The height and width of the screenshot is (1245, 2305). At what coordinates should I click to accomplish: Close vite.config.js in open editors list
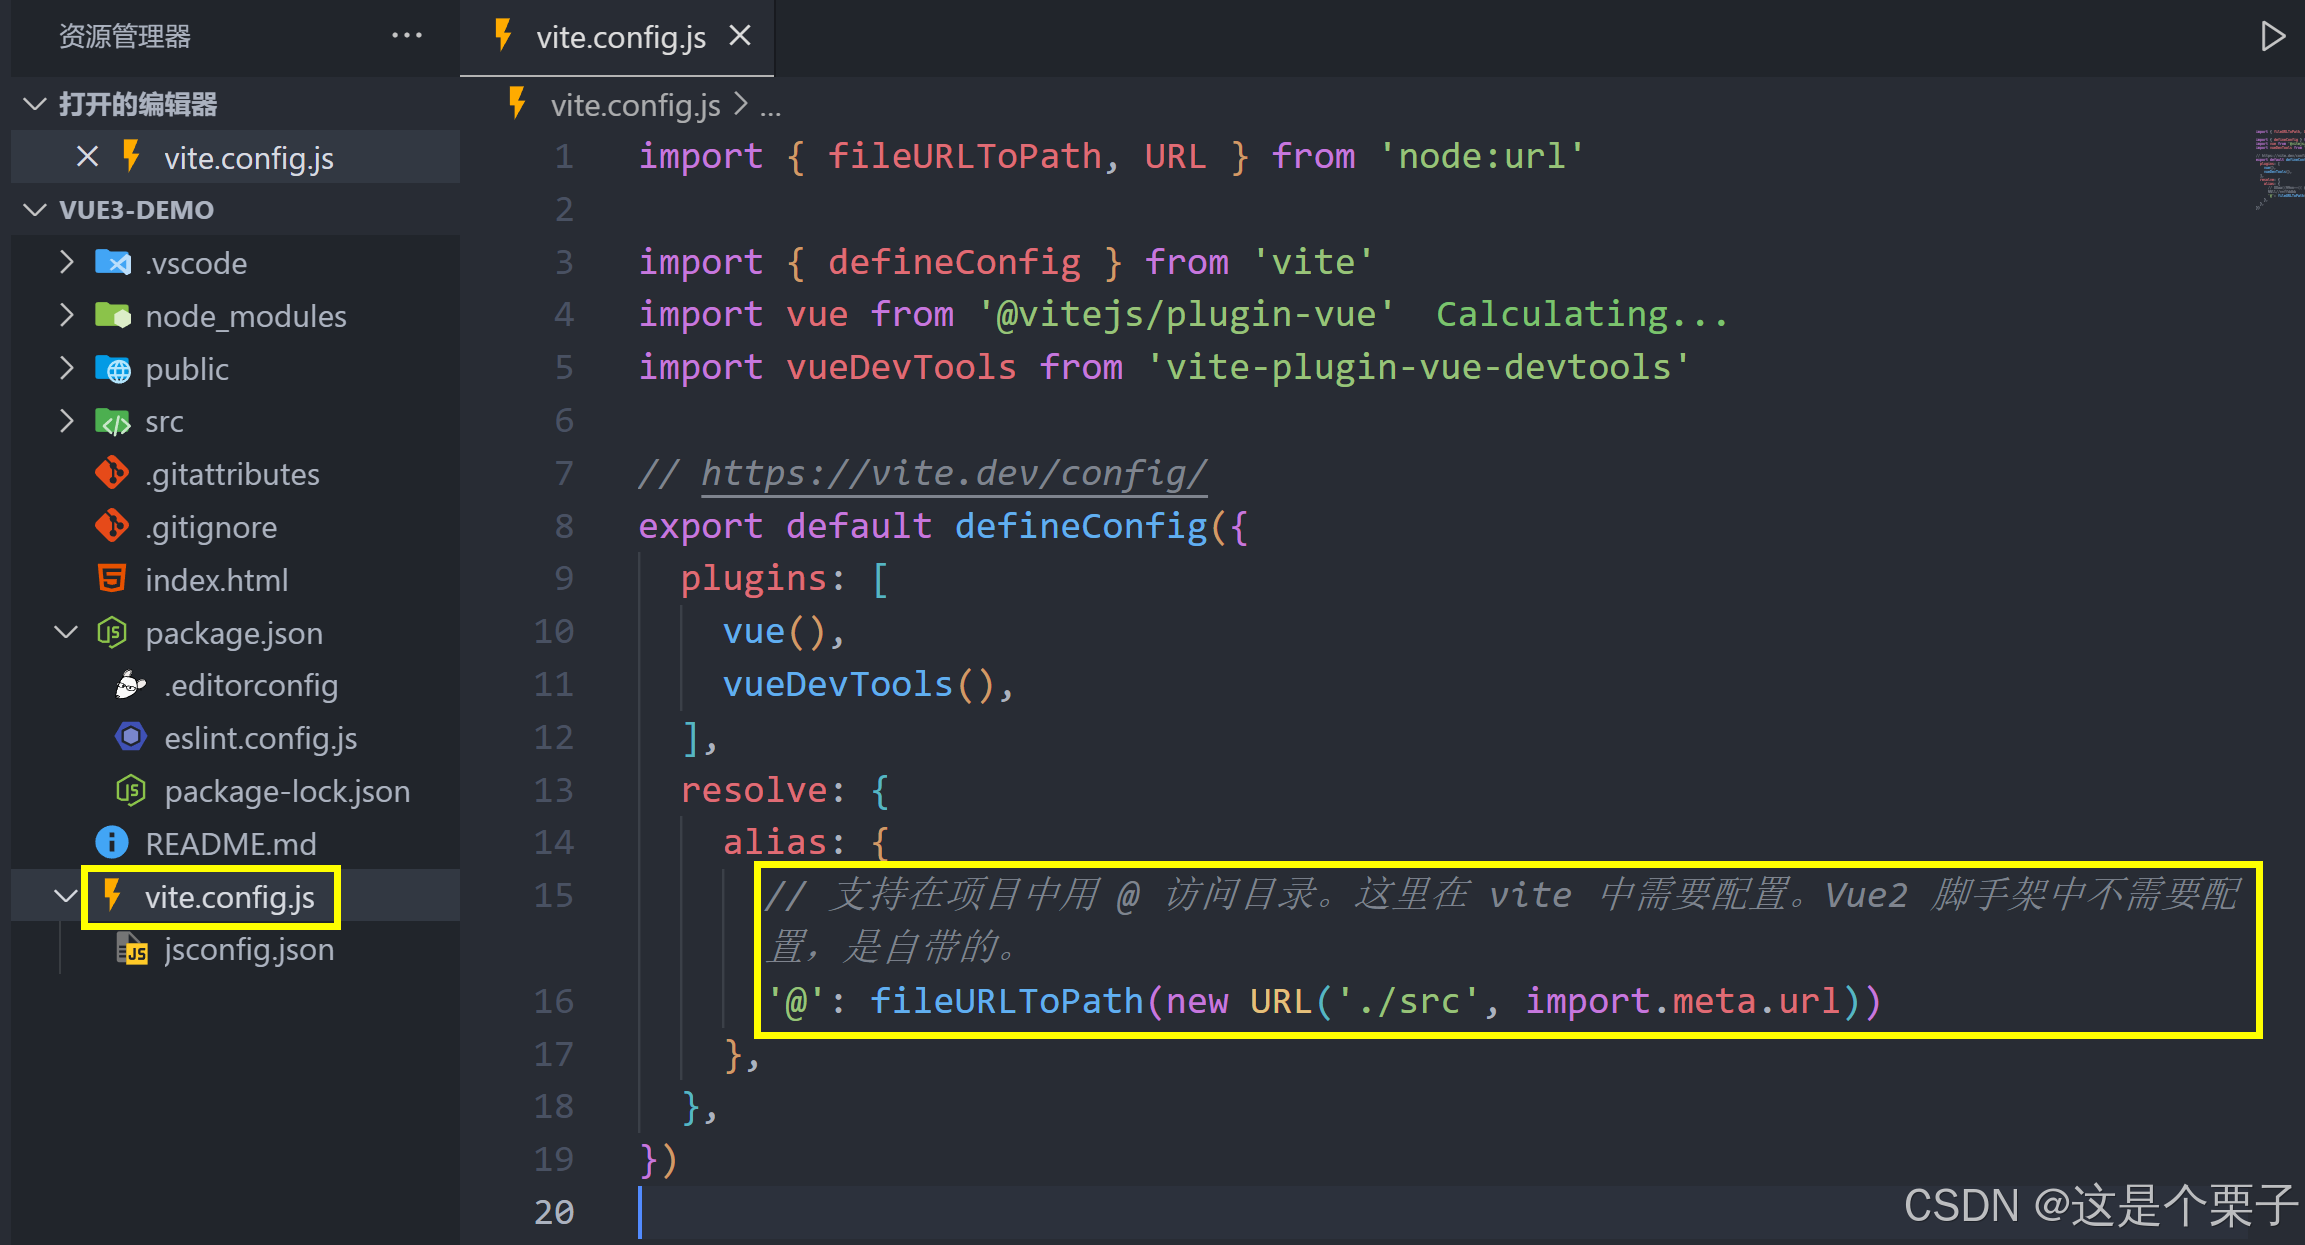[x=87, y=157]
